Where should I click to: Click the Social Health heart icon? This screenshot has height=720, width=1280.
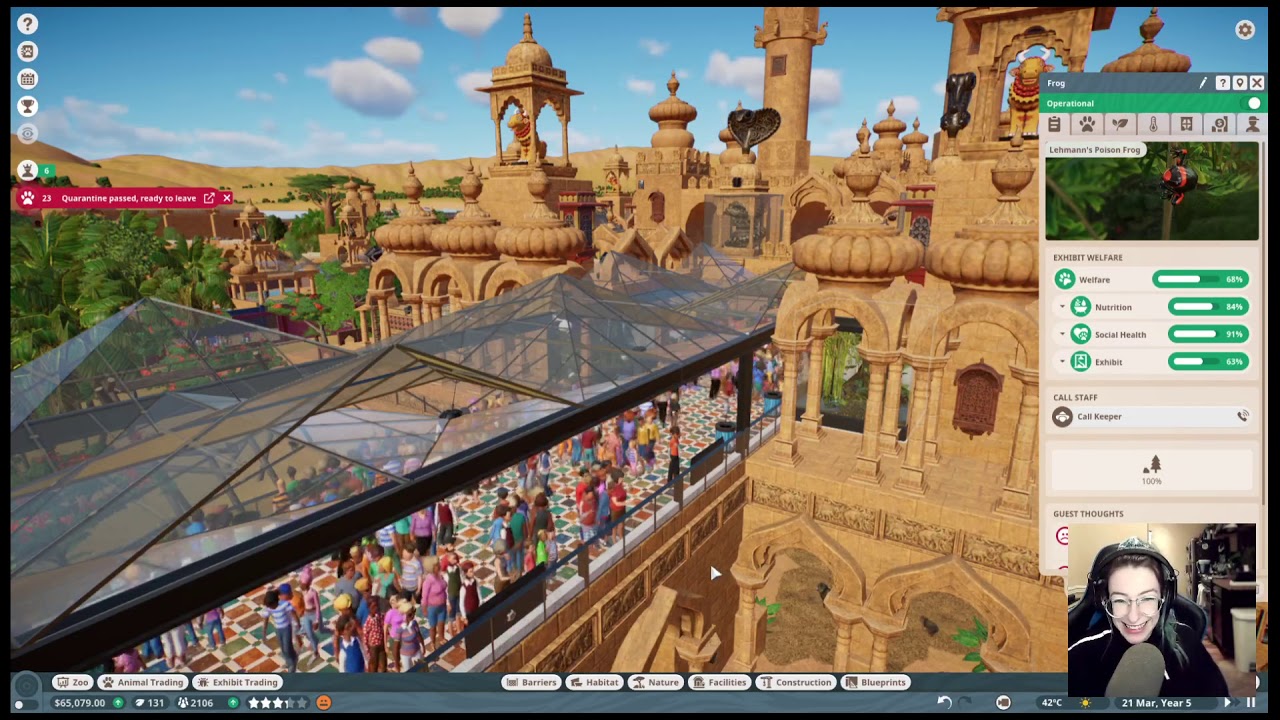1080,334
